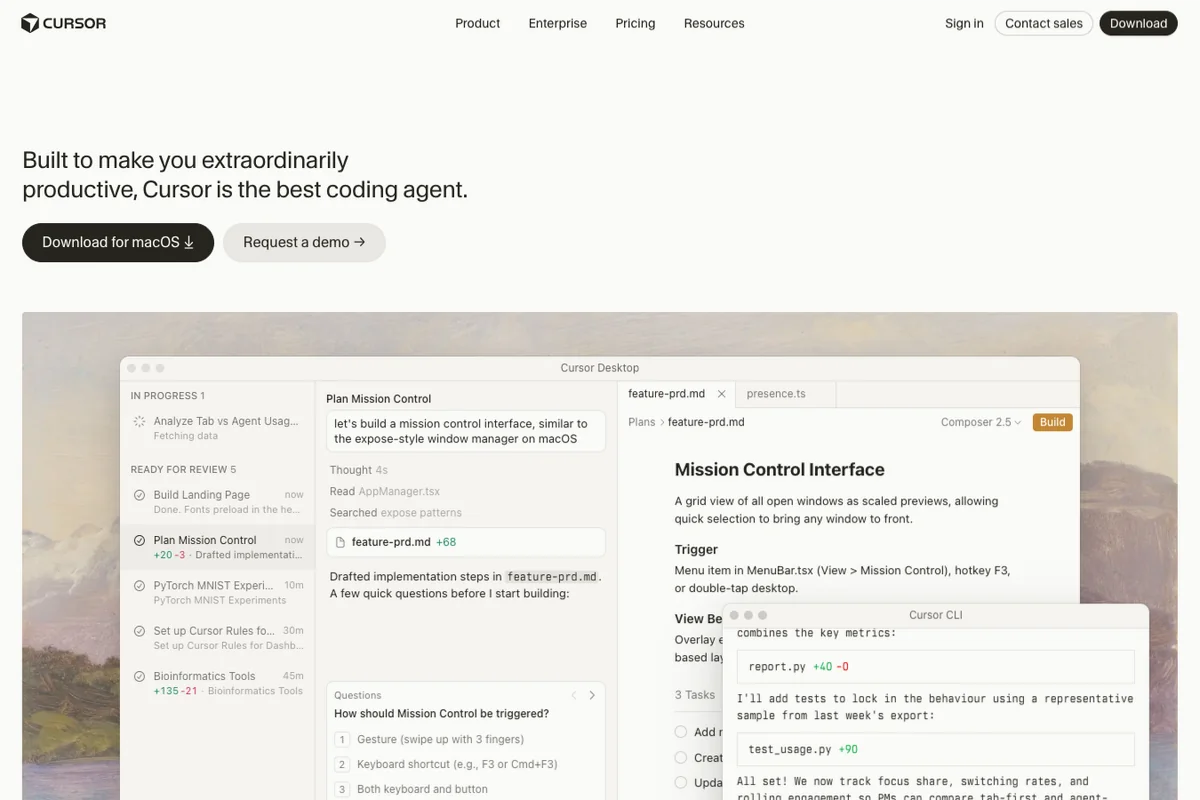1200x800 pixels.
Task: Toggle the task circle beginning Creat
Action: [681, 757]
